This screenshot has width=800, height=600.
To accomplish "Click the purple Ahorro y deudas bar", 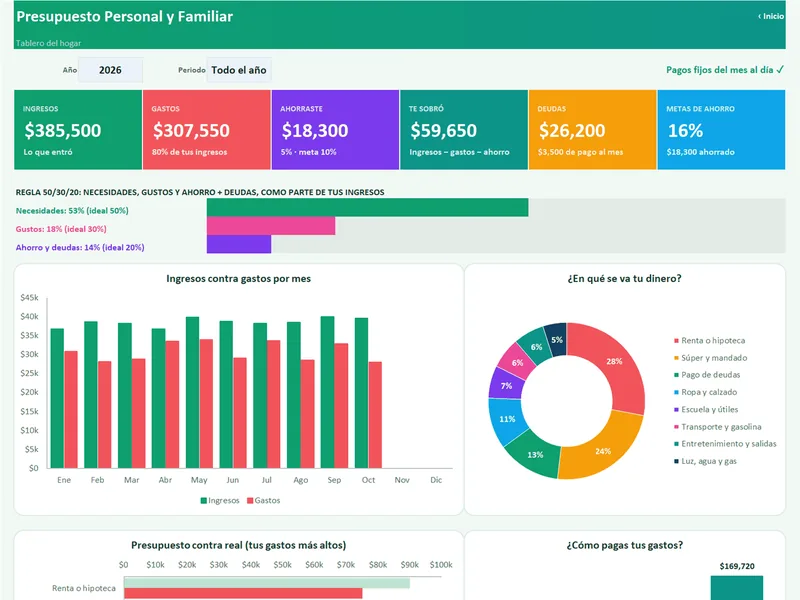I will coord(239,244).
